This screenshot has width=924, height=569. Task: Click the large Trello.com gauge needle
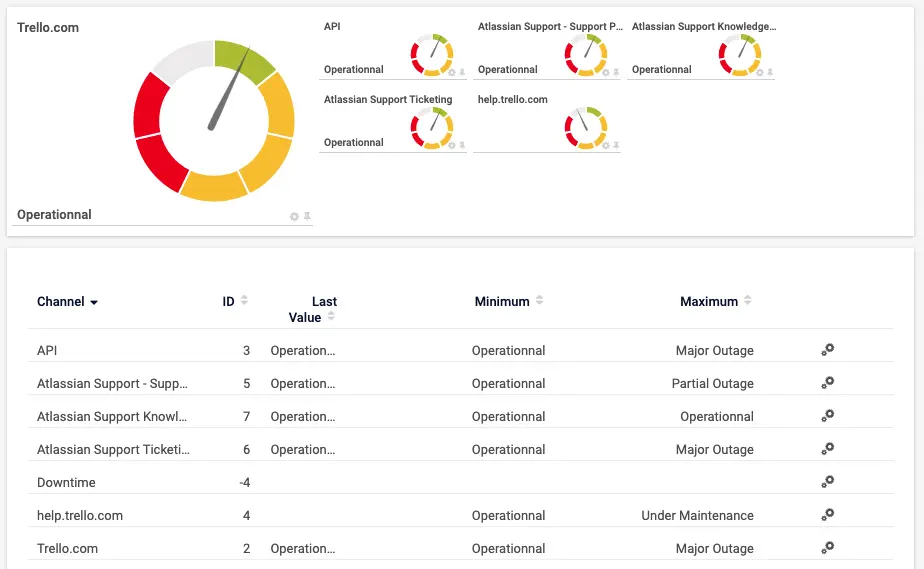click(226, 104)
